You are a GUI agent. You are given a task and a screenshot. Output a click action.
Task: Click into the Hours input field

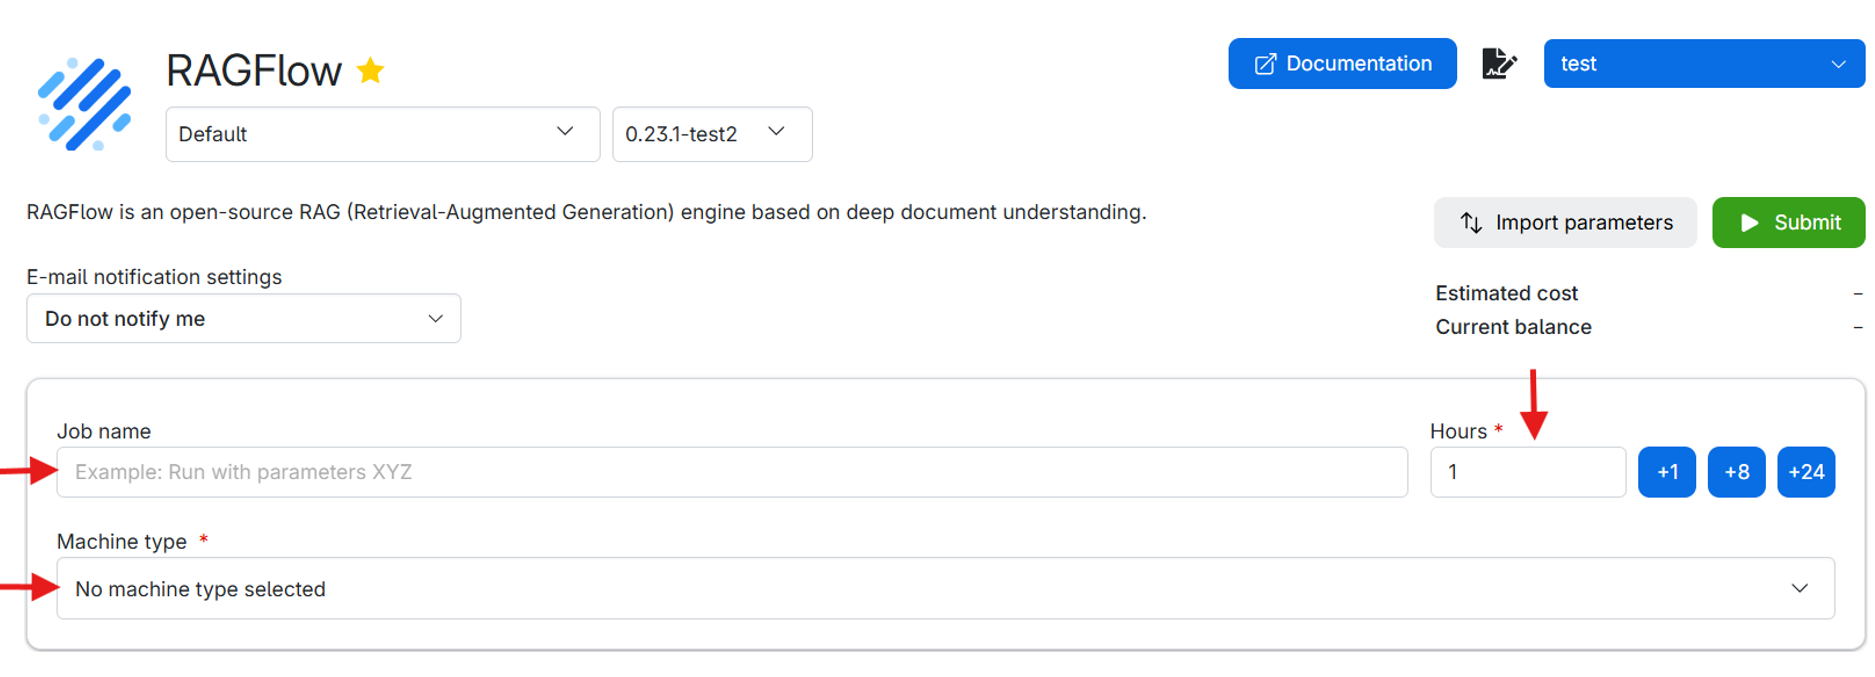point(1527,472)
